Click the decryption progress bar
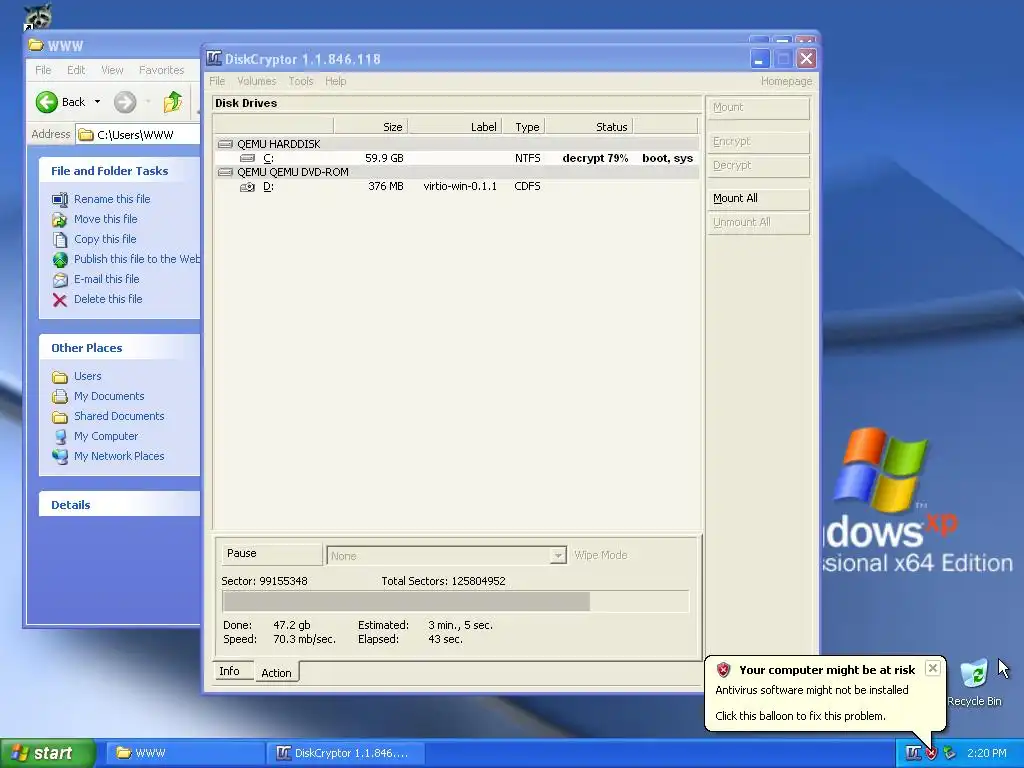The height and width of the screenshot is (768, 1024). 456,601
